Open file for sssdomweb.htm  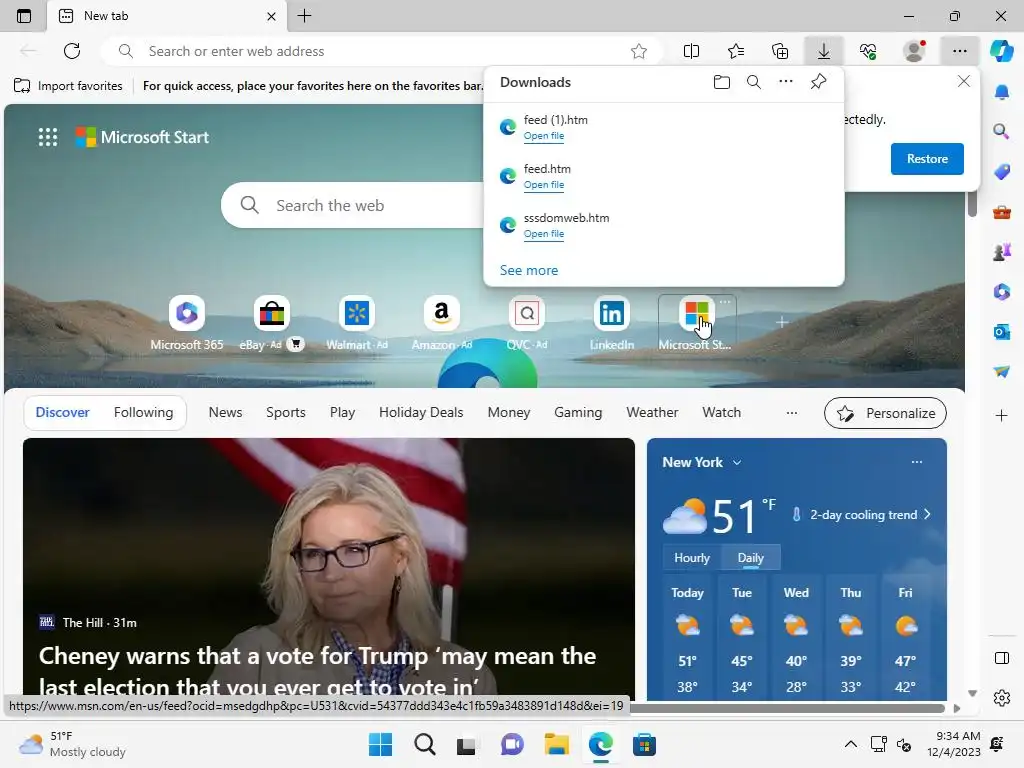[x=543, y=234]
